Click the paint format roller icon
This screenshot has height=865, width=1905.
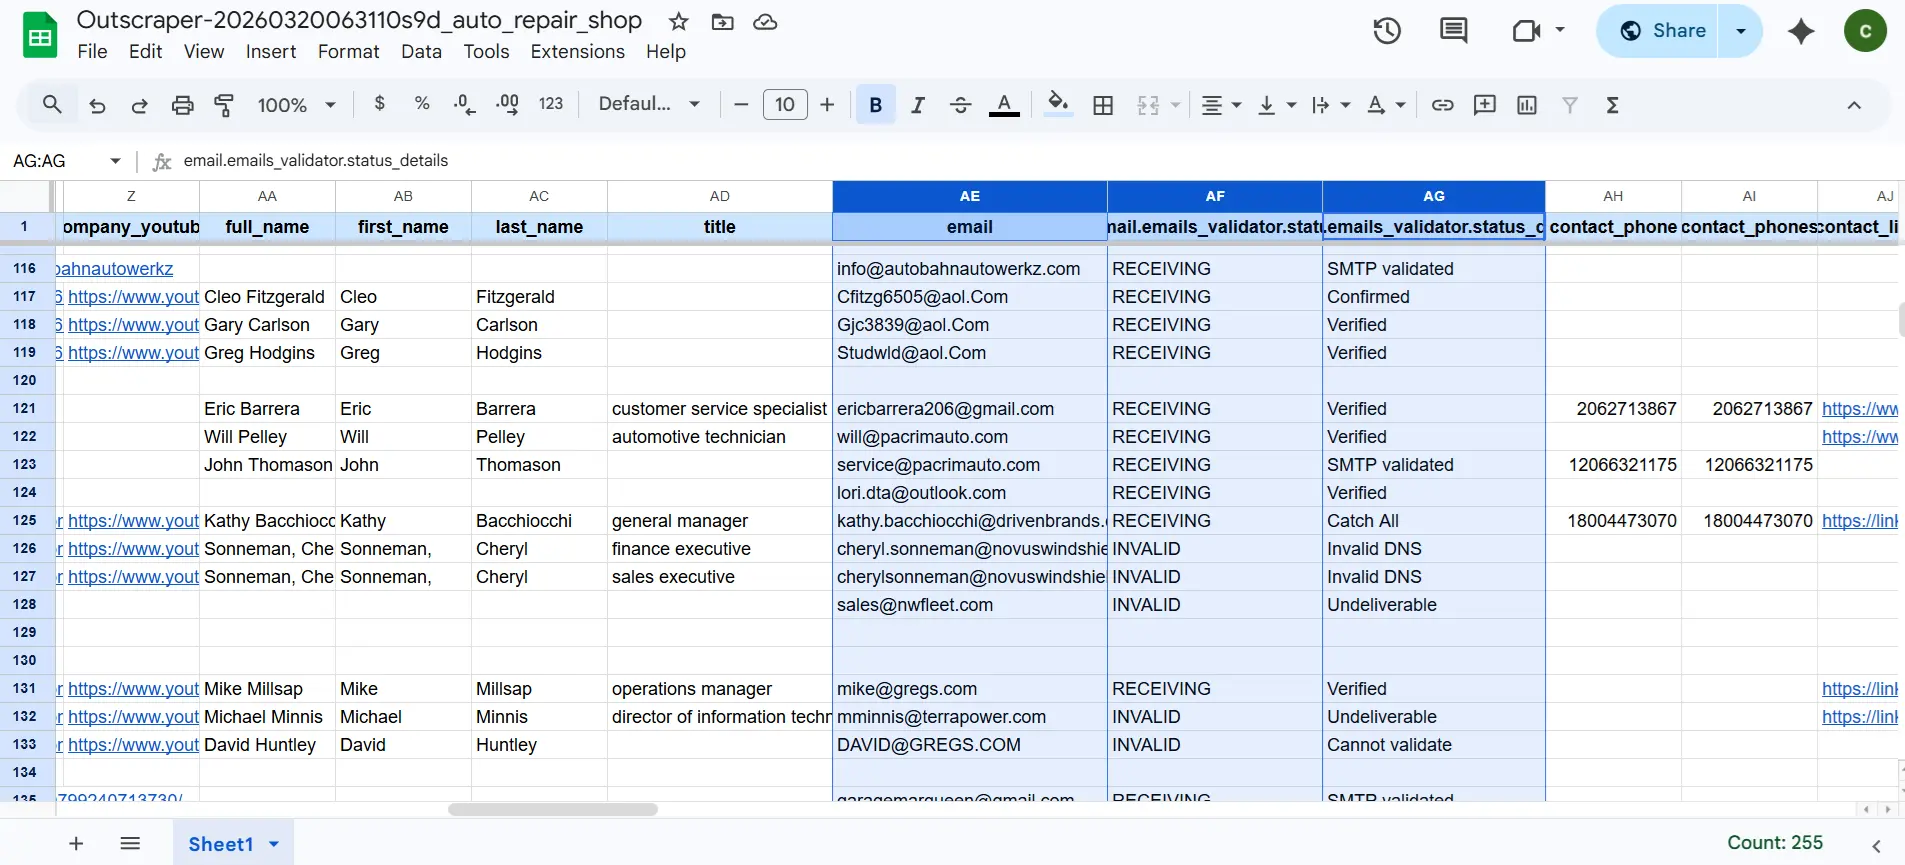pyautogui.click(x=224, y=105)
